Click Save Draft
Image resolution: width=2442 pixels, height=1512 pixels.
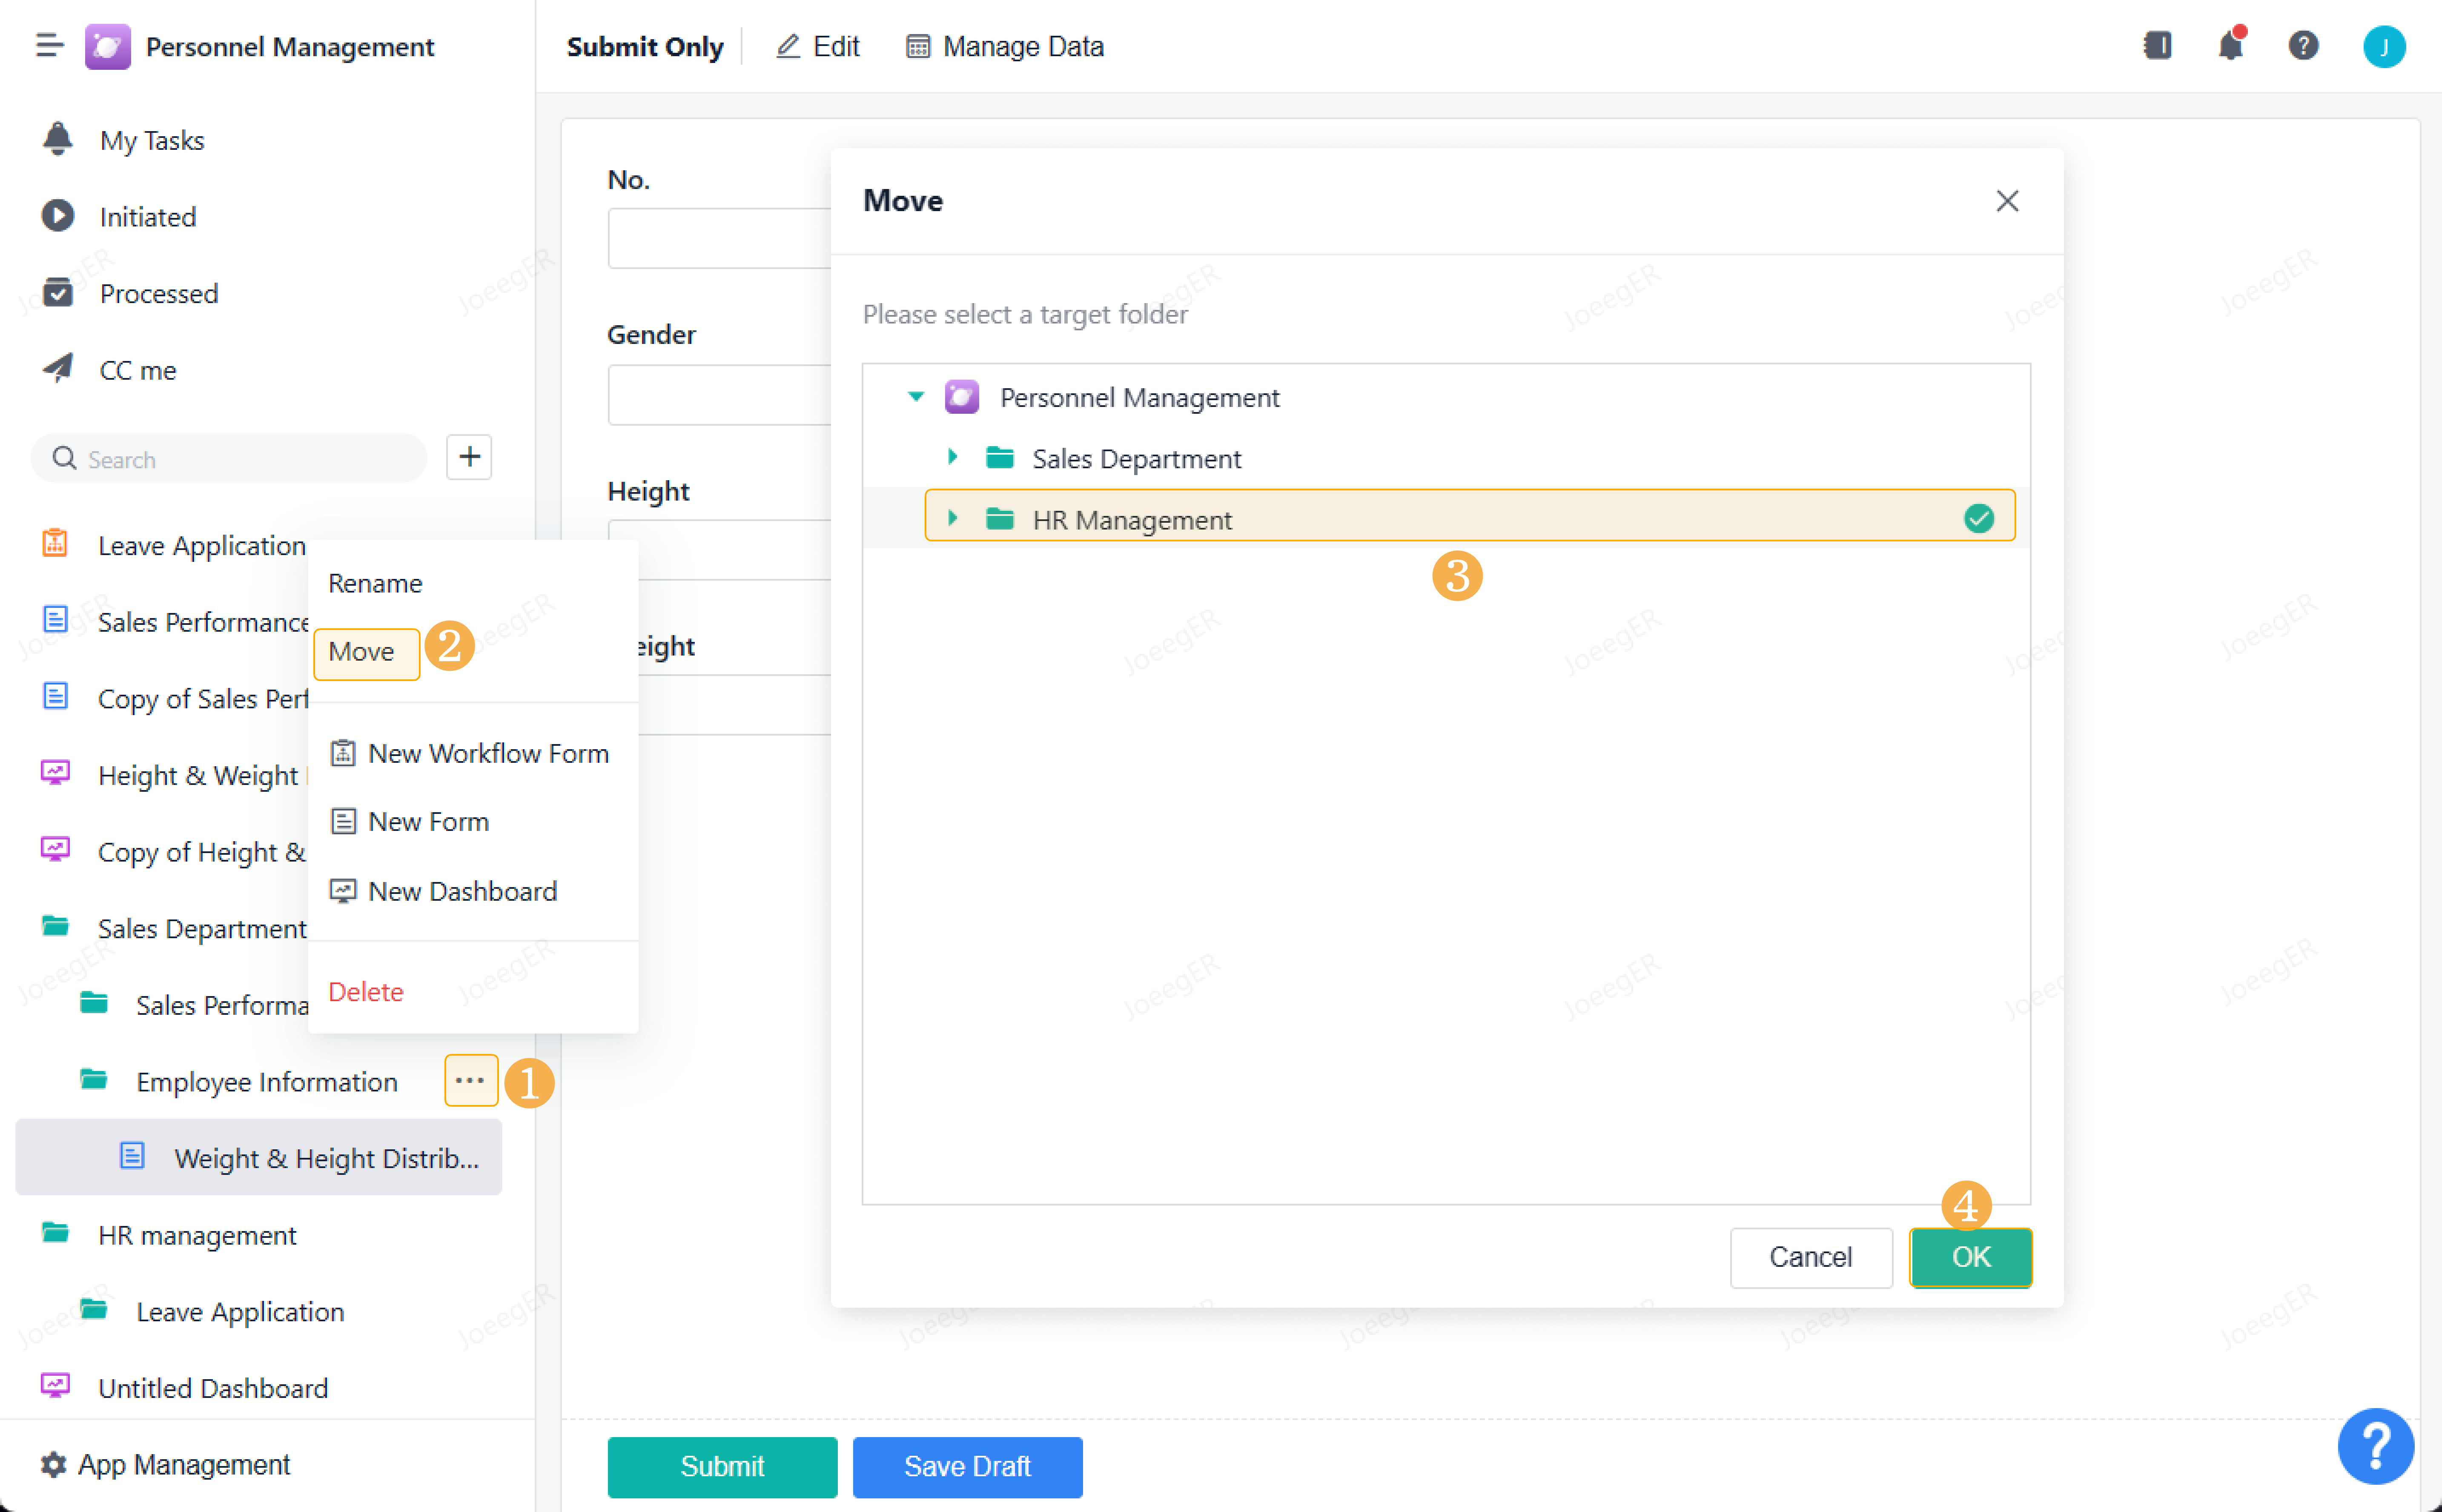point(966,1466)
